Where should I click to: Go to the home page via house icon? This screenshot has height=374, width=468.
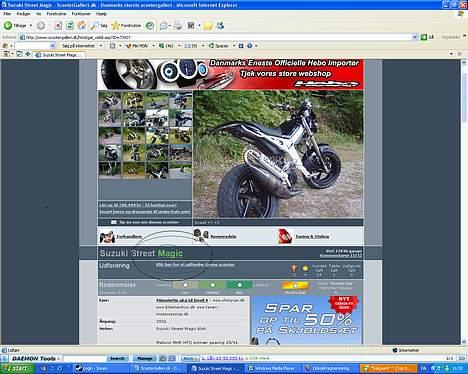pos(82,25)
